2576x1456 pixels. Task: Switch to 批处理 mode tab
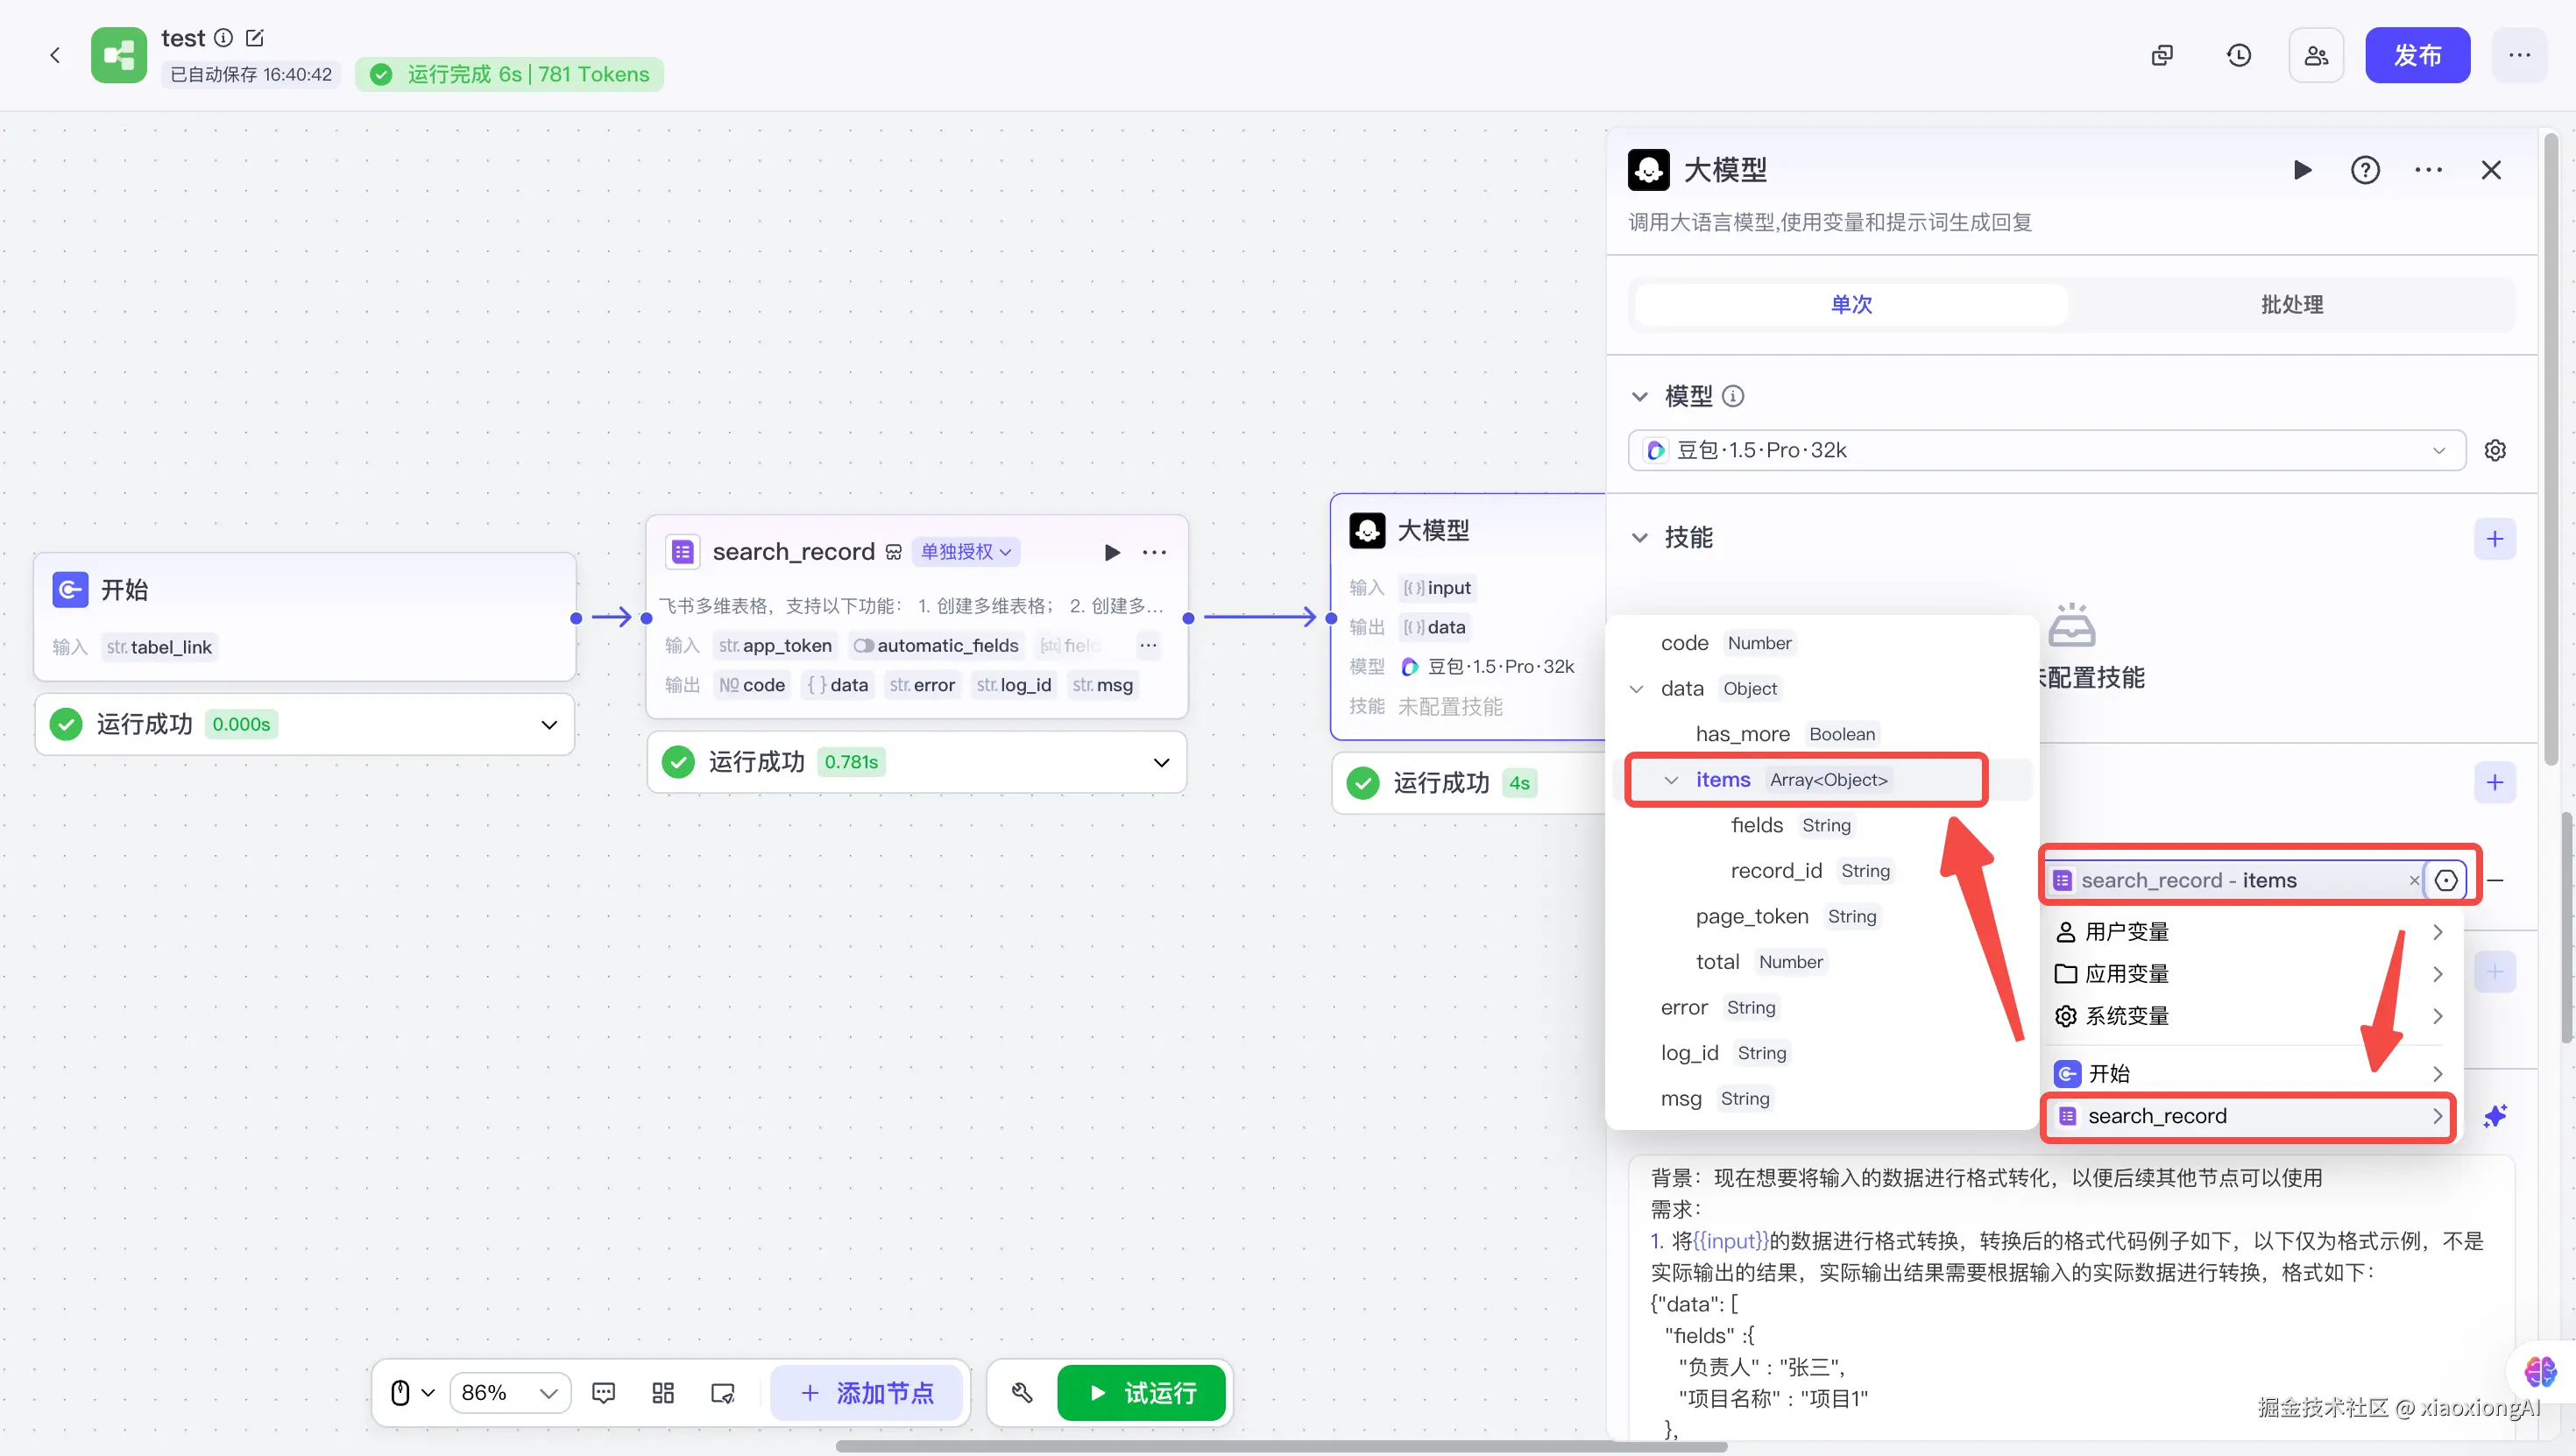click(x=2291, y=304)
